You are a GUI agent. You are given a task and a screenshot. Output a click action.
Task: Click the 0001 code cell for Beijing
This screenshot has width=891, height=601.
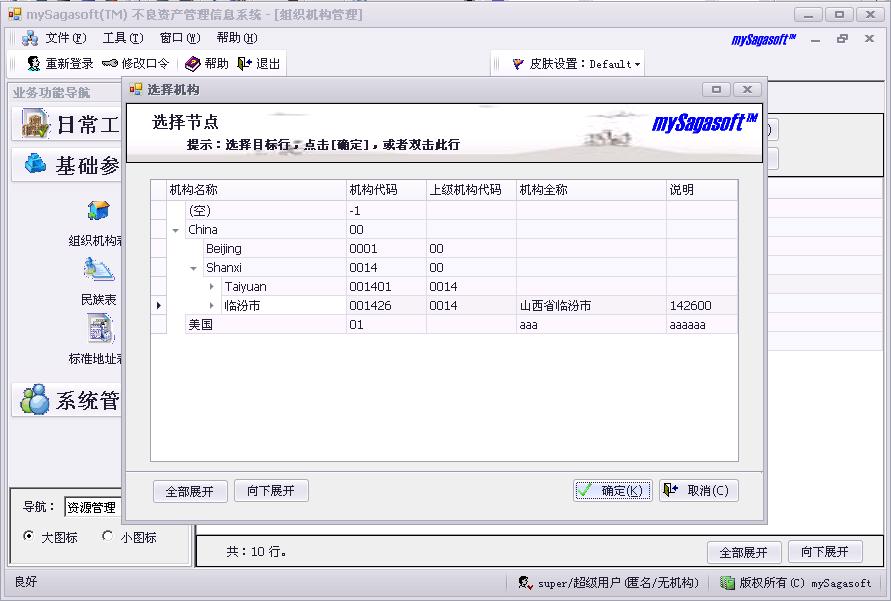click(386, 249)
